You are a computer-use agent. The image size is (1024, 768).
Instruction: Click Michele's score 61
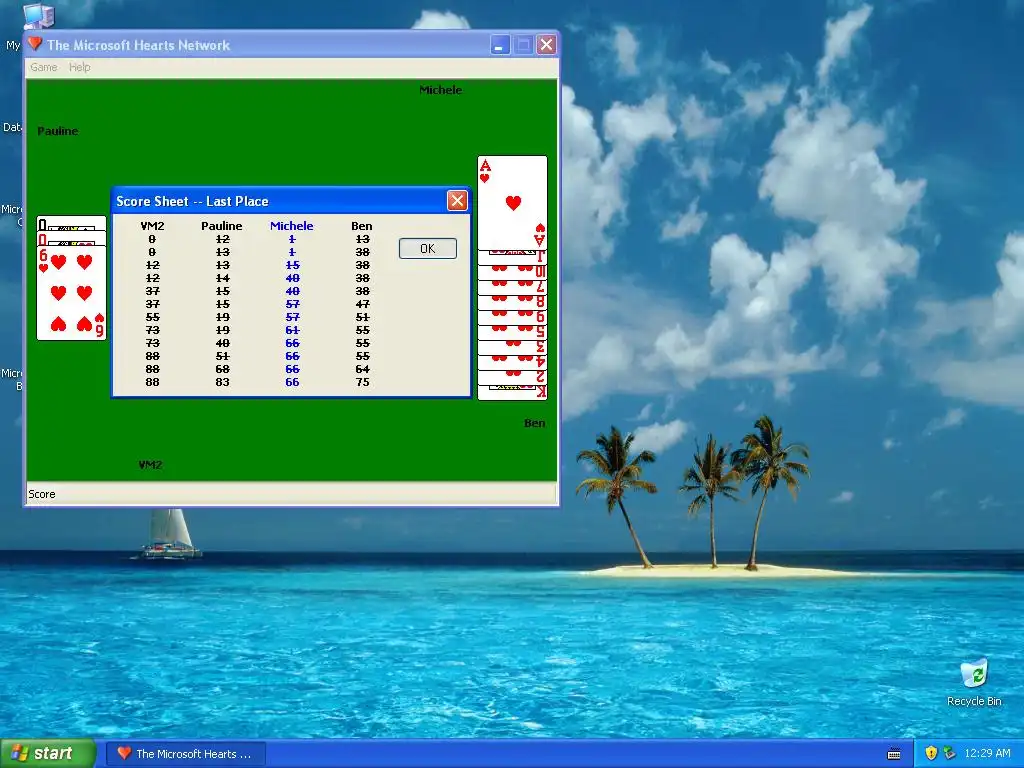(293, 330)
